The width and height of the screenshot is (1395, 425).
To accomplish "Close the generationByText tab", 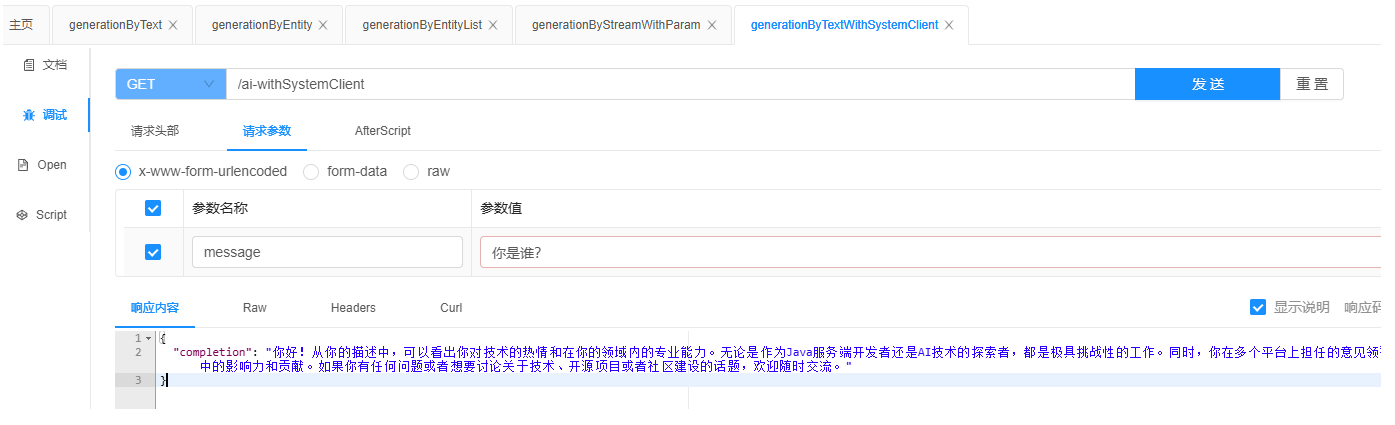I will [x=173, y=25].
